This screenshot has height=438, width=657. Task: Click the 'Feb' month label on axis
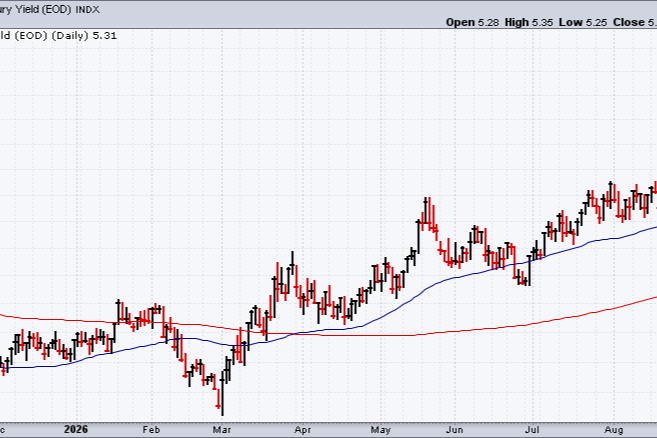tap(151, 430)
